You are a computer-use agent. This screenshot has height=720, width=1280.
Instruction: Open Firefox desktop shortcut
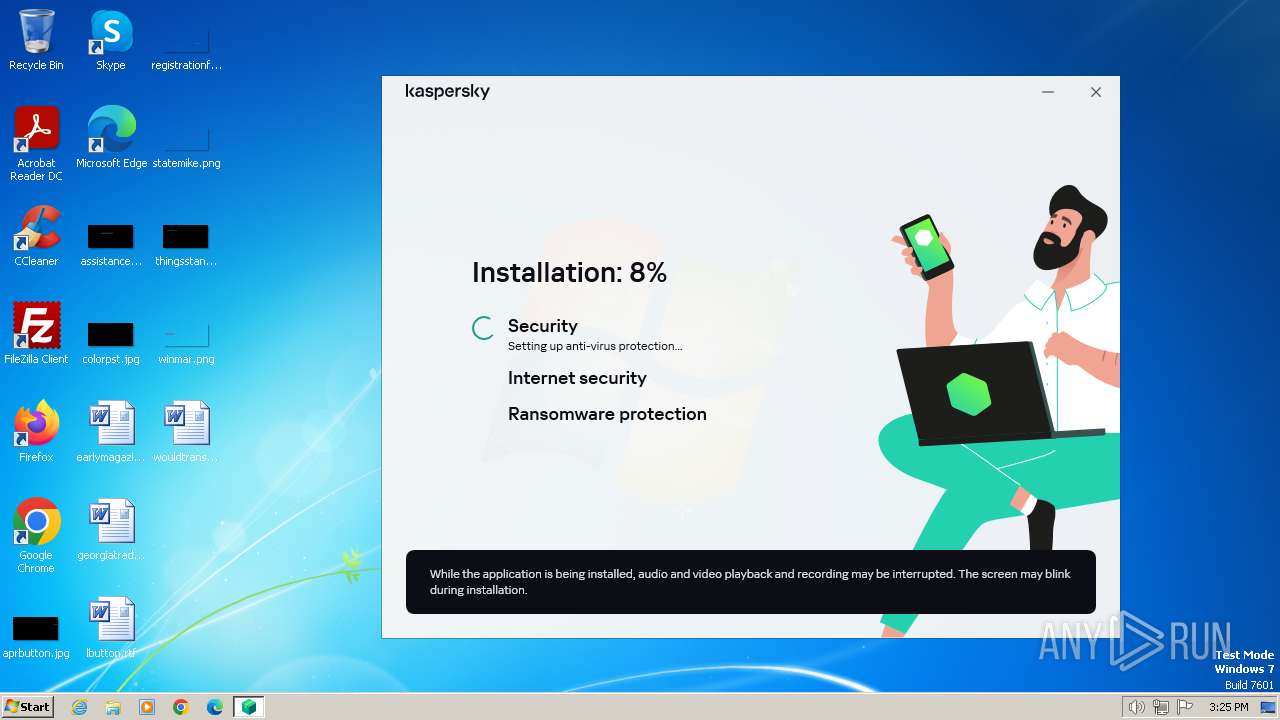[36, 432]
